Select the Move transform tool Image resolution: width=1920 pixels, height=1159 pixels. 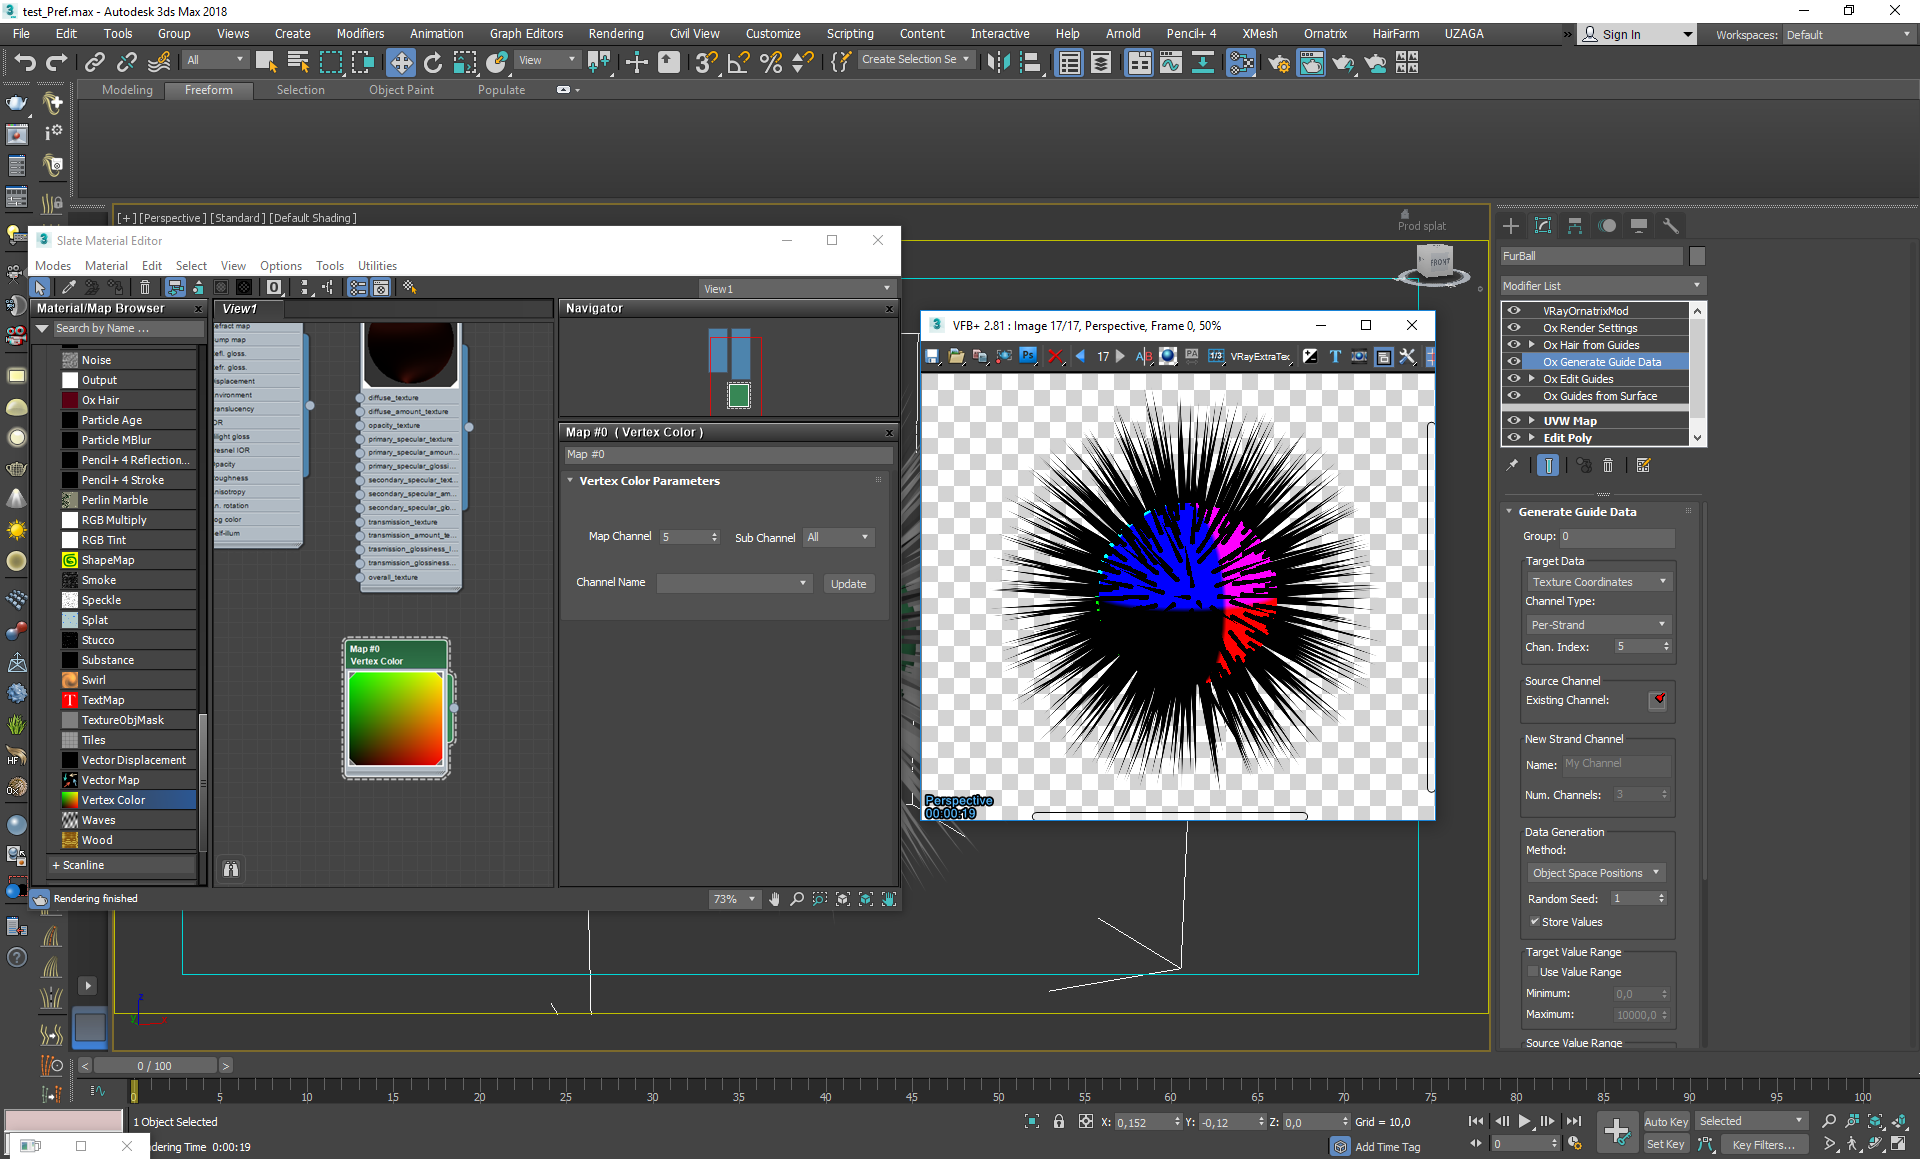400,63
